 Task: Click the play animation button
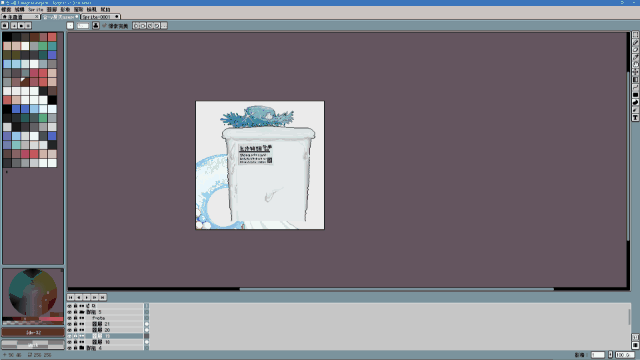(87, 298)
